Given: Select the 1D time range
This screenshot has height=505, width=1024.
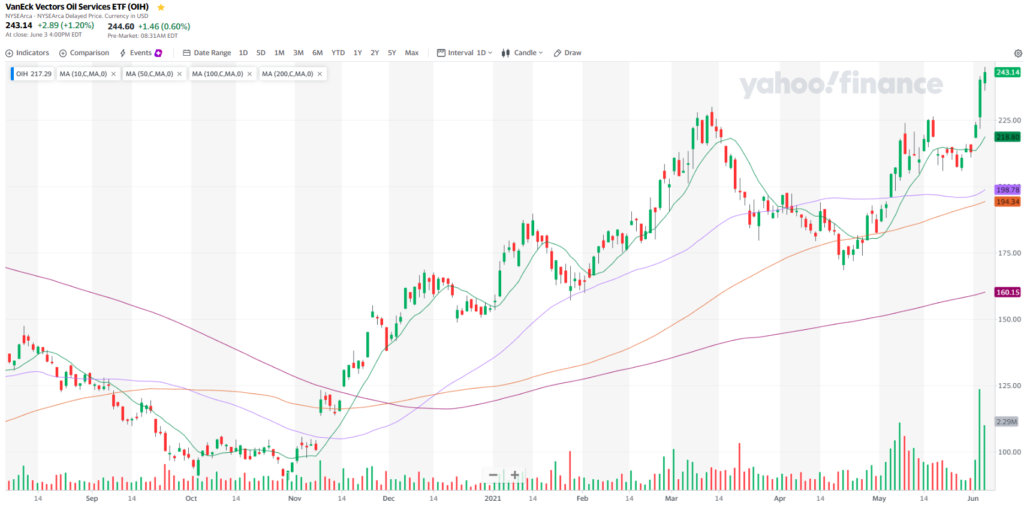Looking at the screenshot, I should [x=243, y=53].
